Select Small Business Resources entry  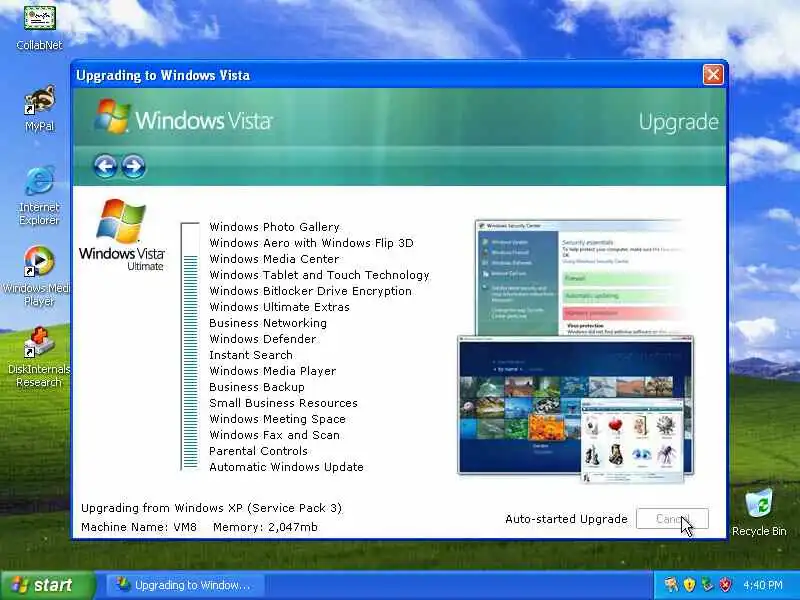tap(283, 403)
